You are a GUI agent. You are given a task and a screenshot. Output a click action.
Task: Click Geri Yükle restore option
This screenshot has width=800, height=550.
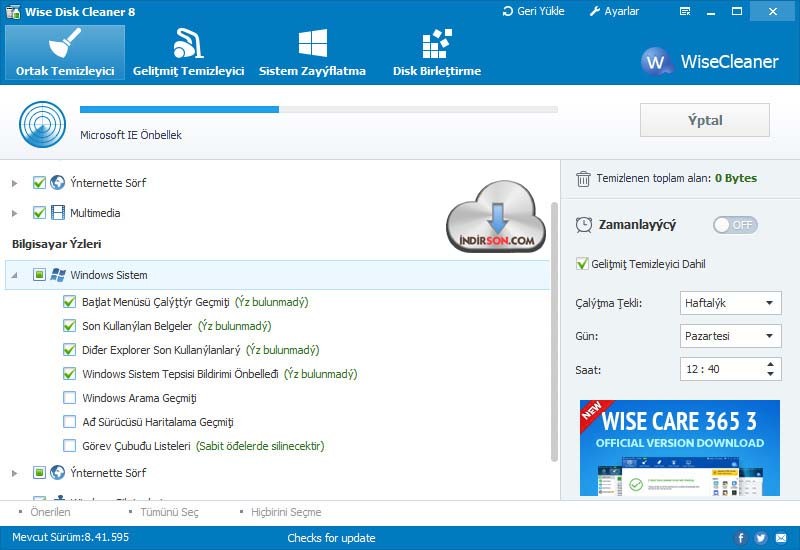534,11
